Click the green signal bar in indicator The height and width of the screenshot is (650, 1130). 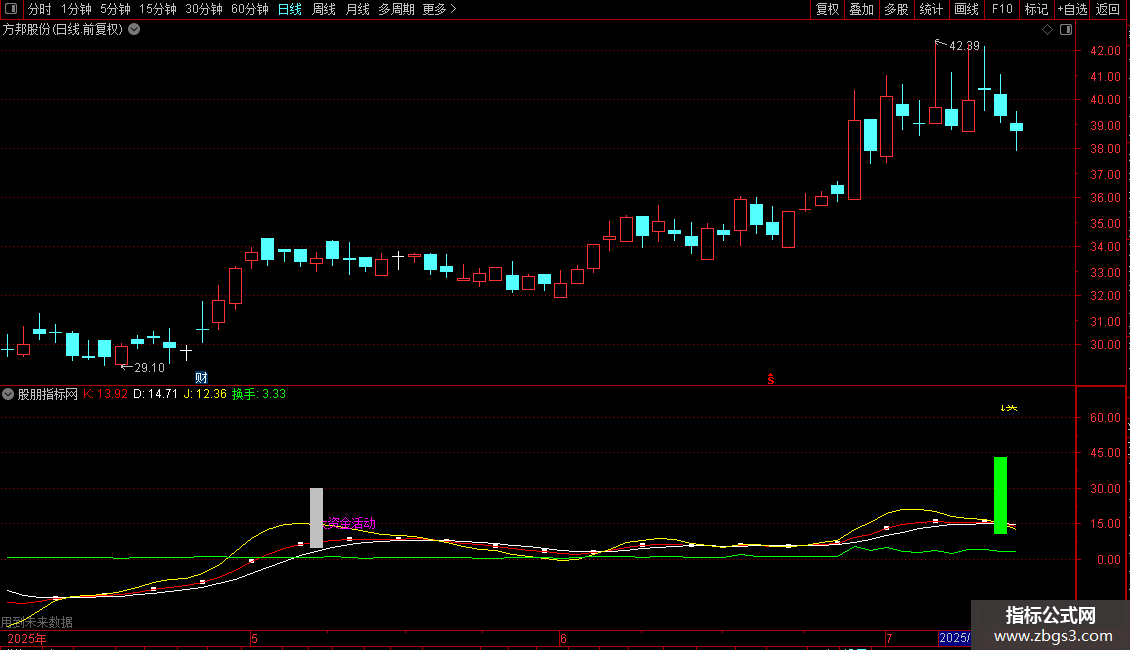(x=1000, y=495)
